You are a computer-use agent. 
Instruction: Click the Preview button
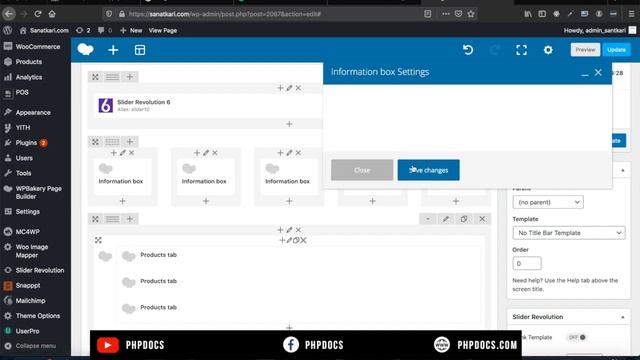pos(585,49)
